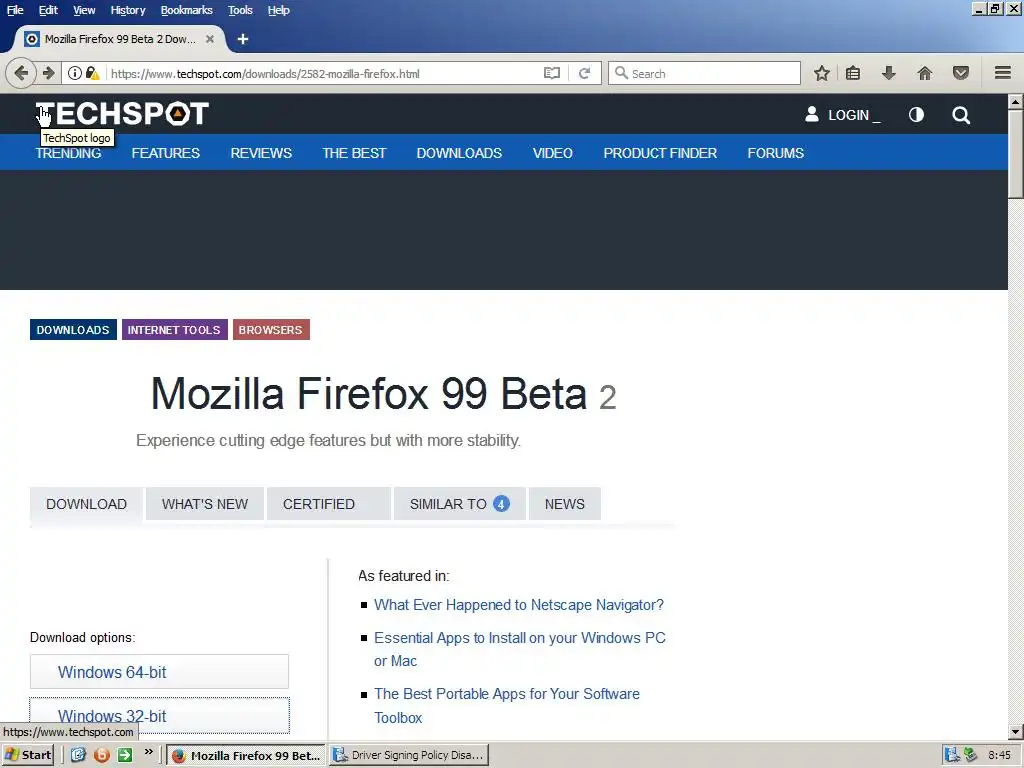Click the page scrollbar down arrow

click(x=1016, y=732)
